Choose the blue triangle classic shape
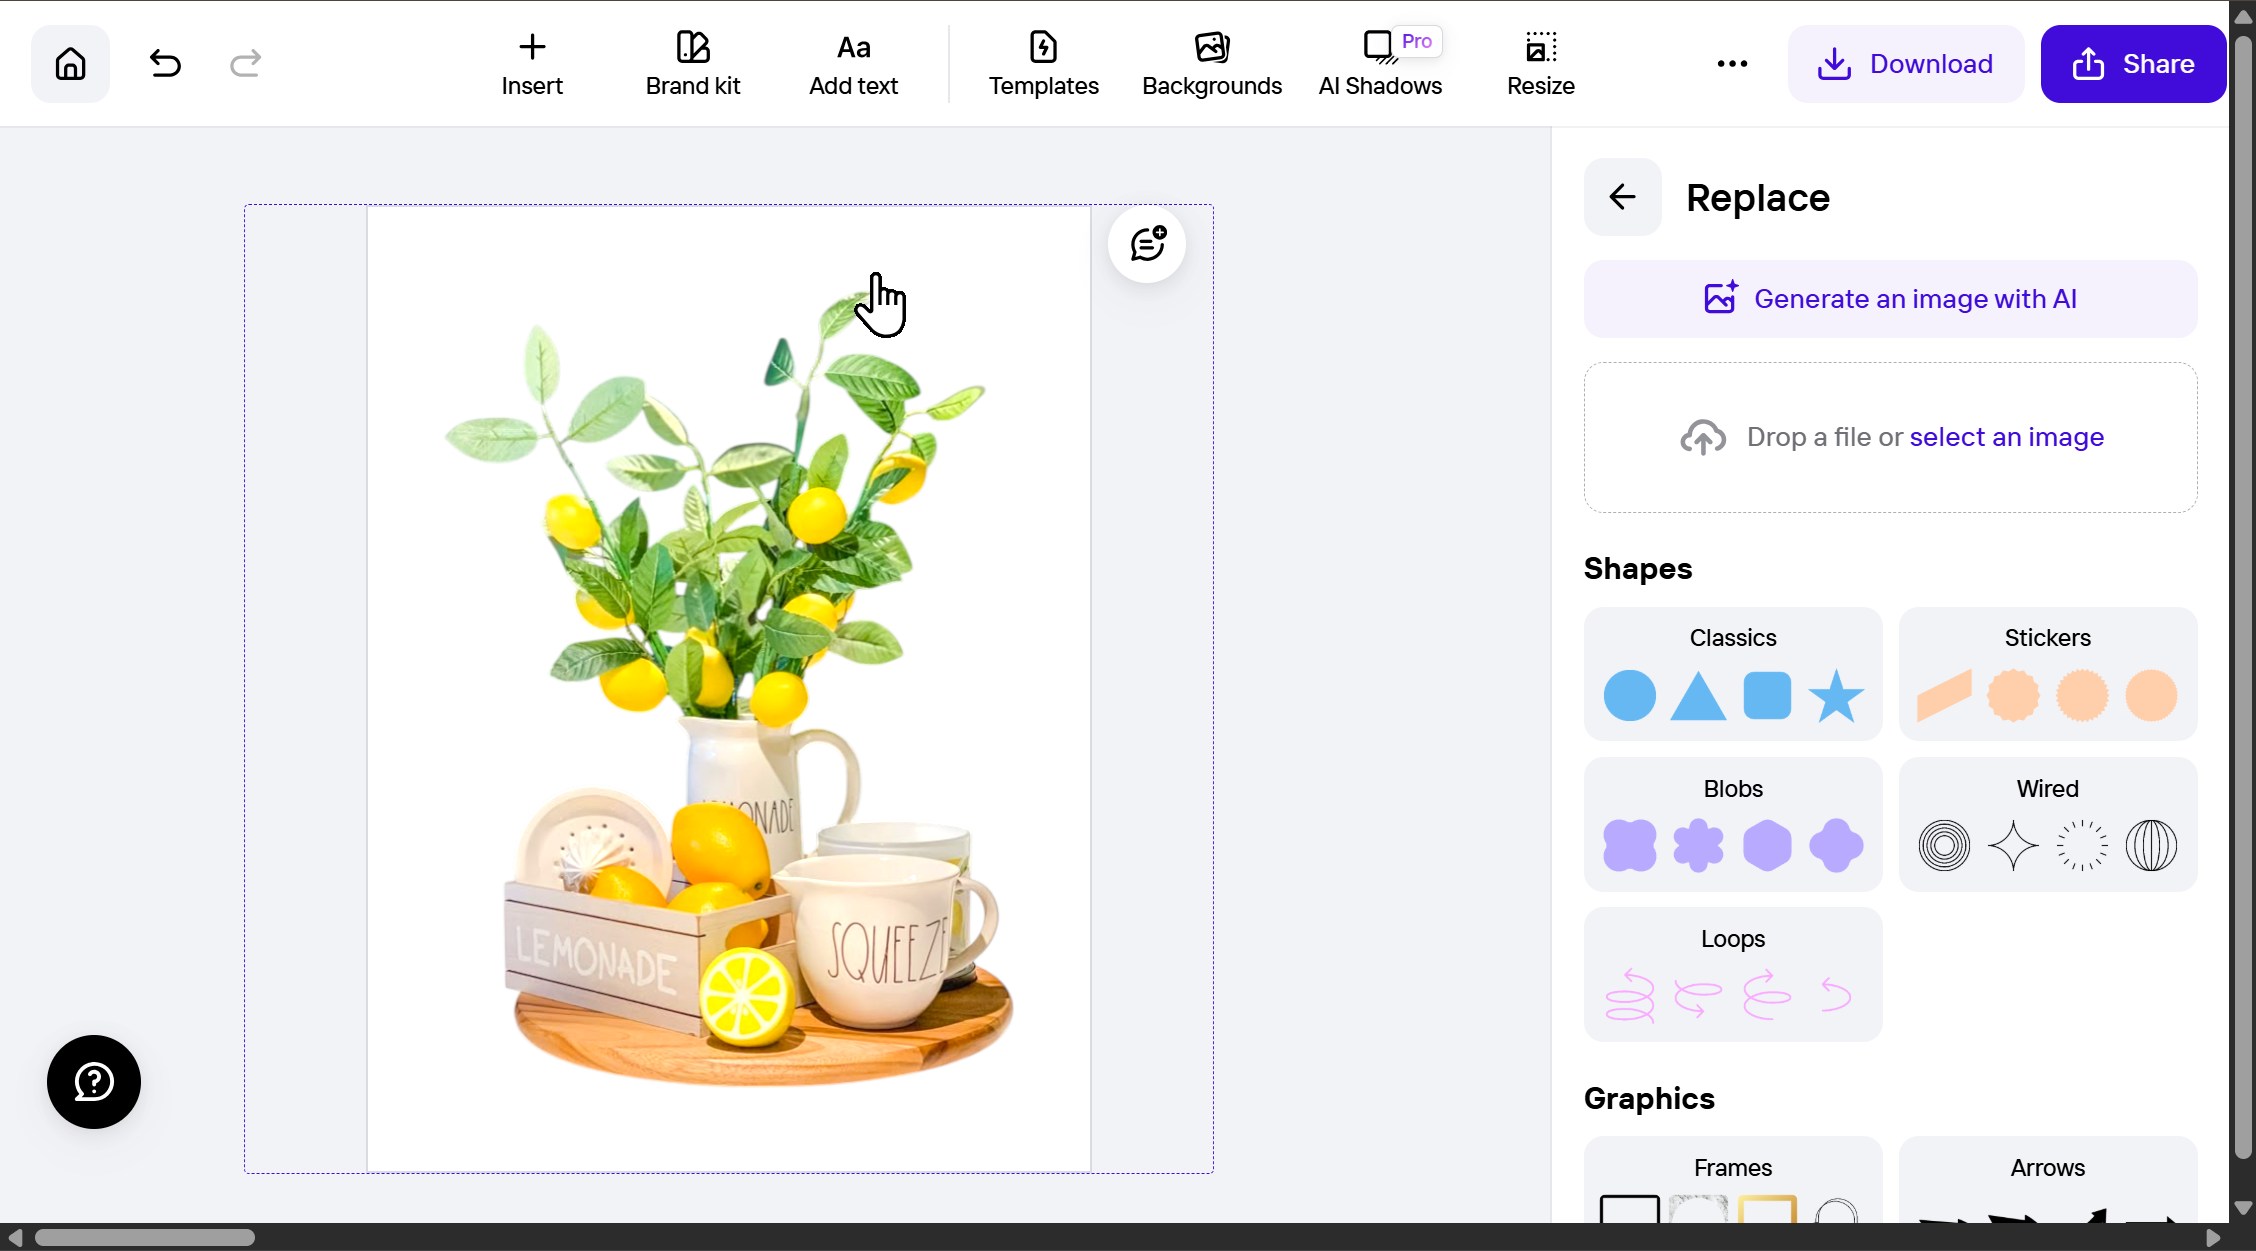This screenshot has width=2256, height=1251. point(1698,696)
